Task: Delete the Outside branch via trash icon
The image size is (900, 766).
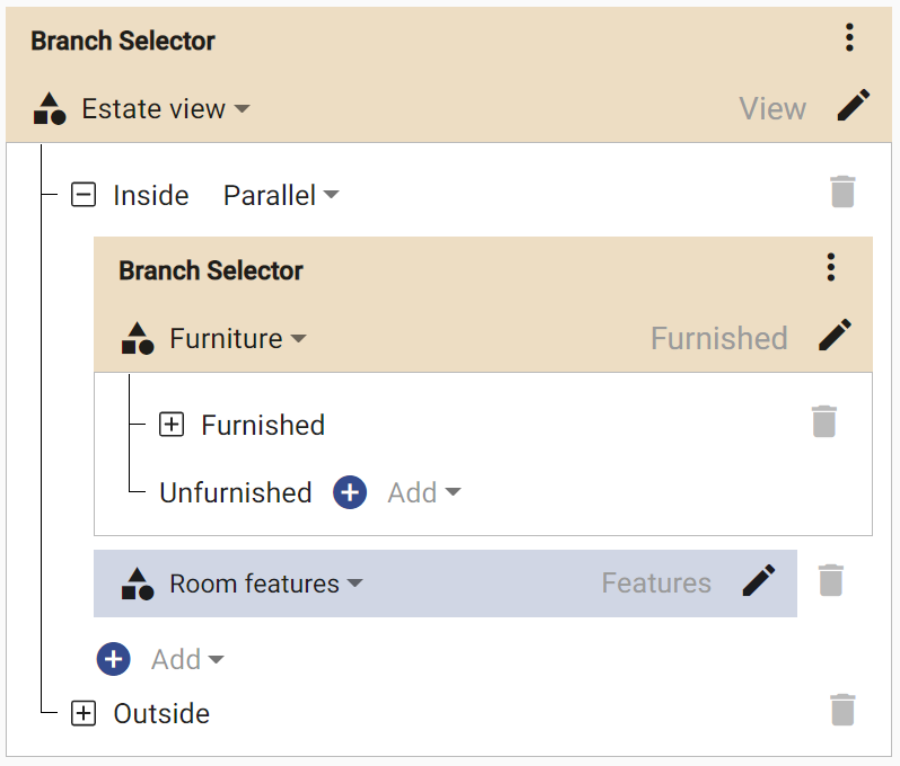Action: coord(843,710)
